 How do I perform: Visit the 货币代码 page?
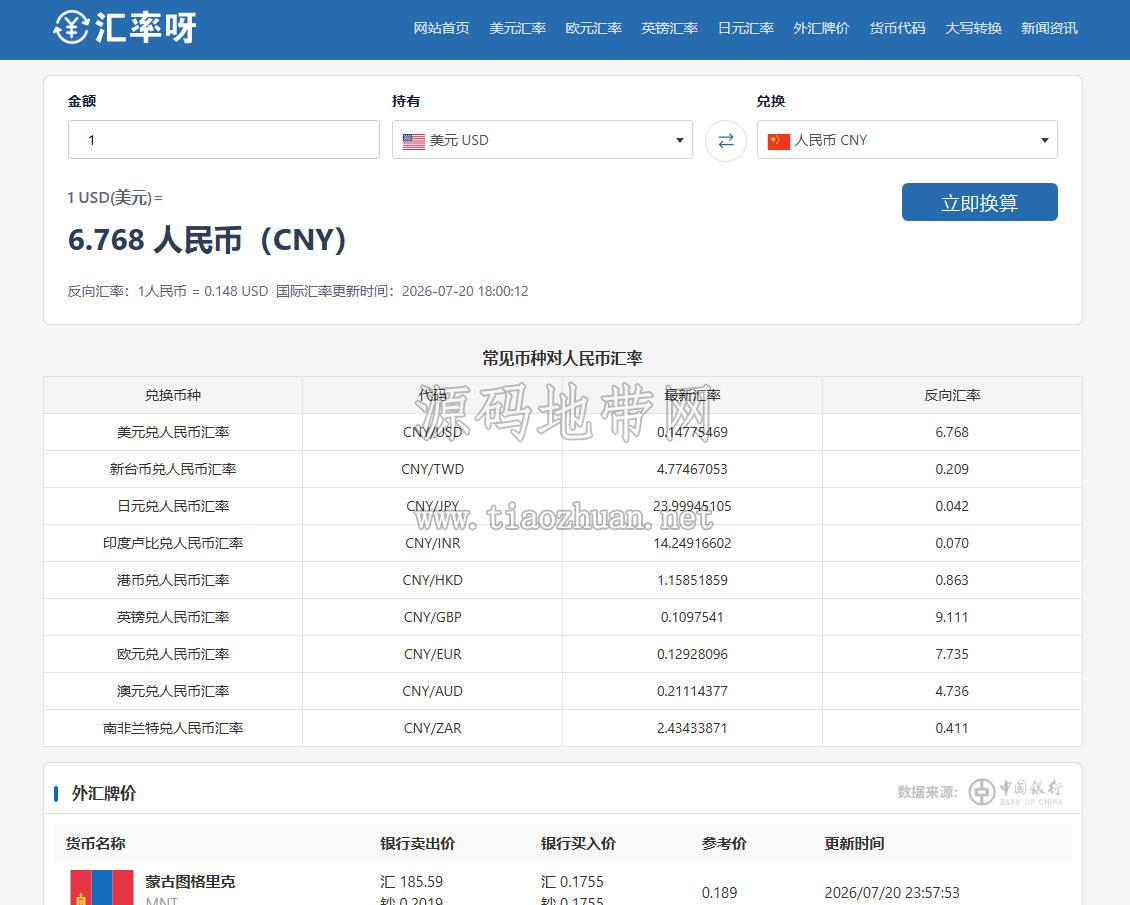coord(897,28)
